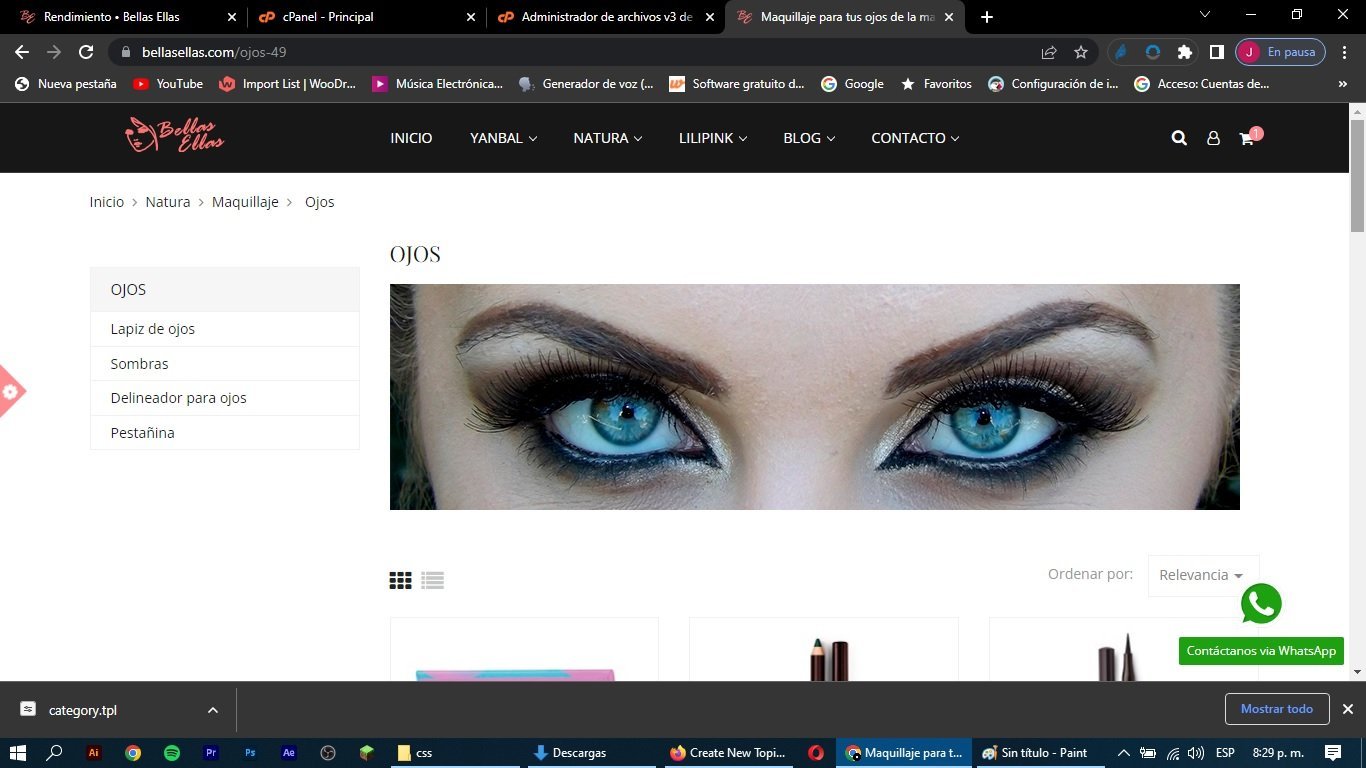Open Adobe Photoshop from the taskbar

250,753
